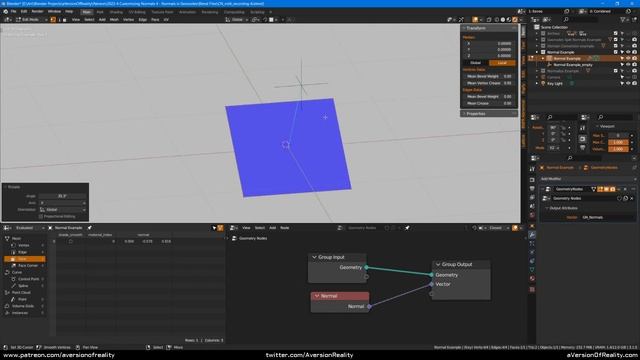Click the Global orientation button in Transform
The image size is (640, 360).
[476, 63]
